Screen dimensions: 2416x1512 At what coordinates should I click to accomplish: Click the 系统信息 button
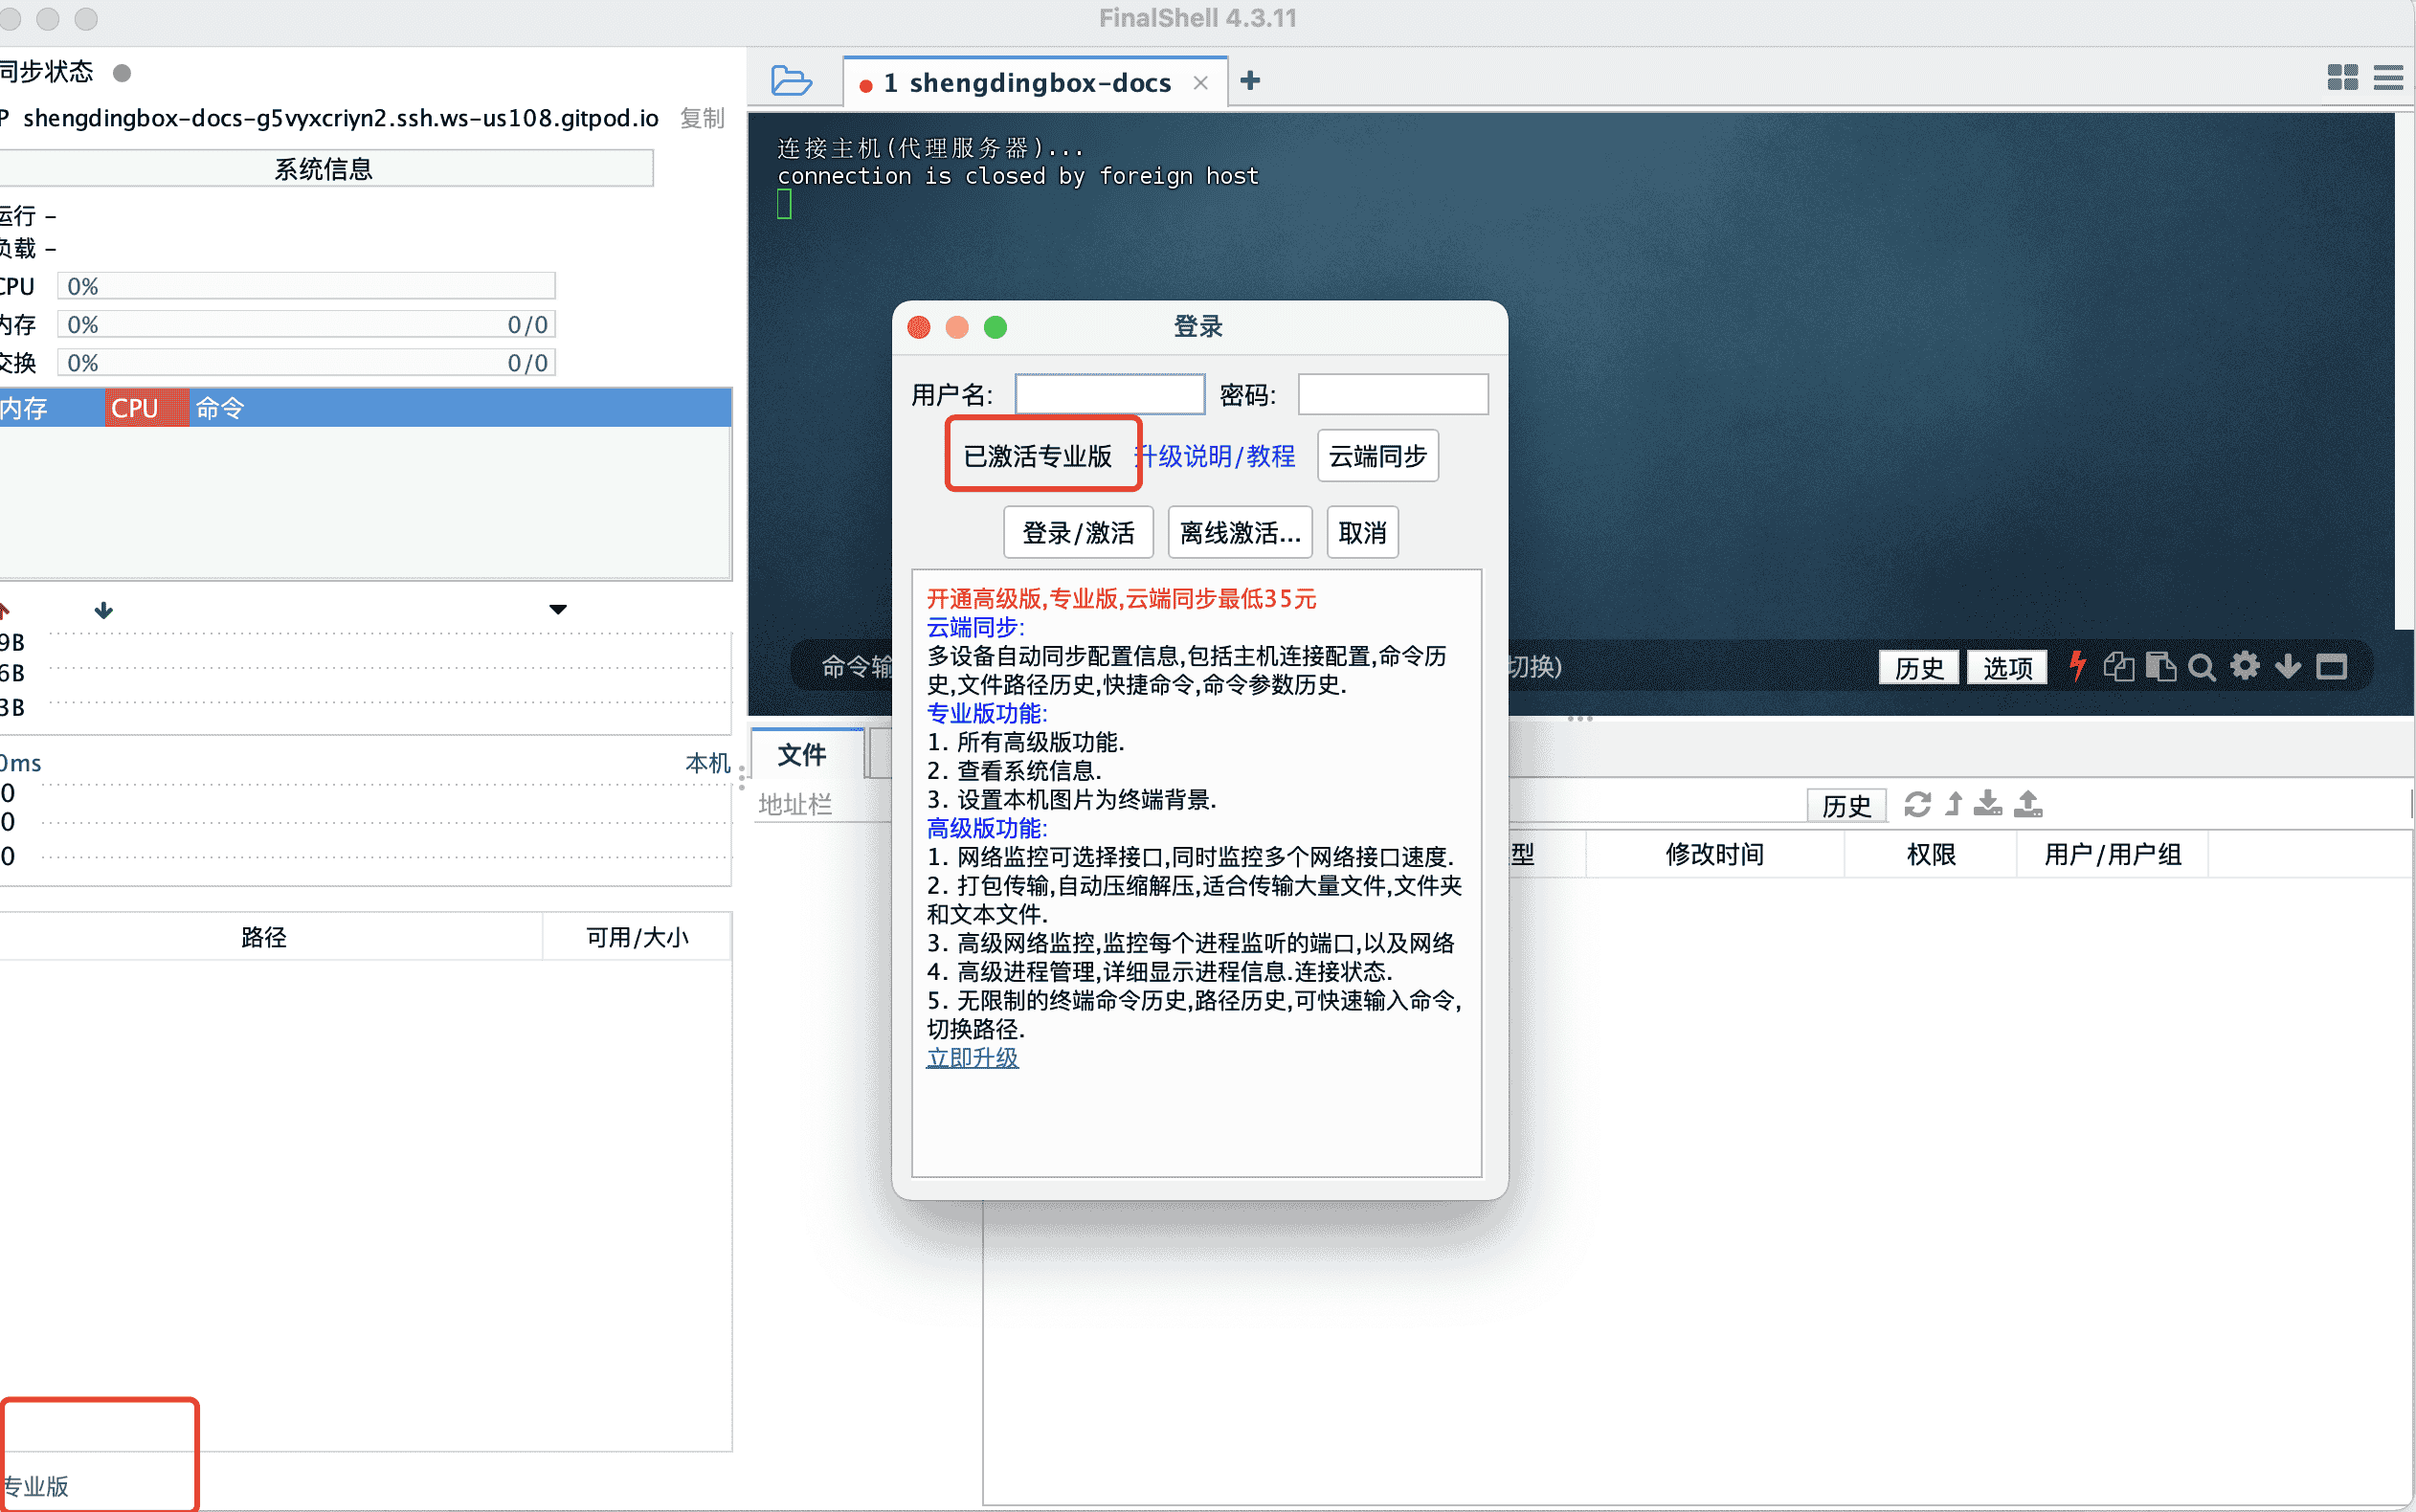[x=324, y=169]
